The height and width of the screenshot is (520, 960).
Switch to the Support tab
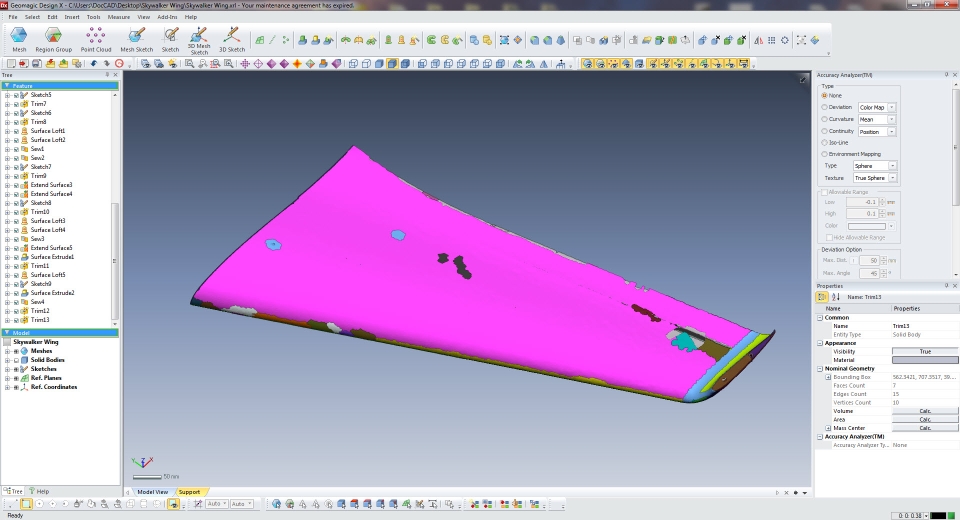tap(189, 492)
